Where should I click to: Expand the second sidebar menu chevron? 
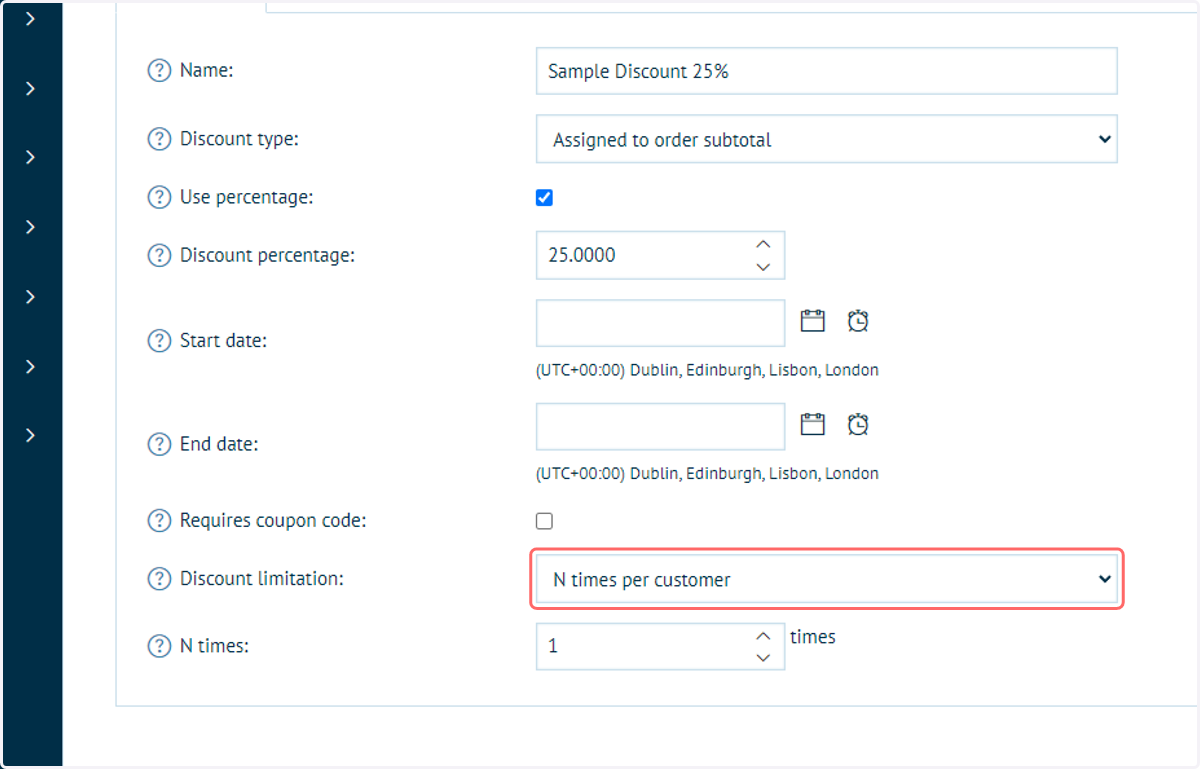[x=31, y=88]
